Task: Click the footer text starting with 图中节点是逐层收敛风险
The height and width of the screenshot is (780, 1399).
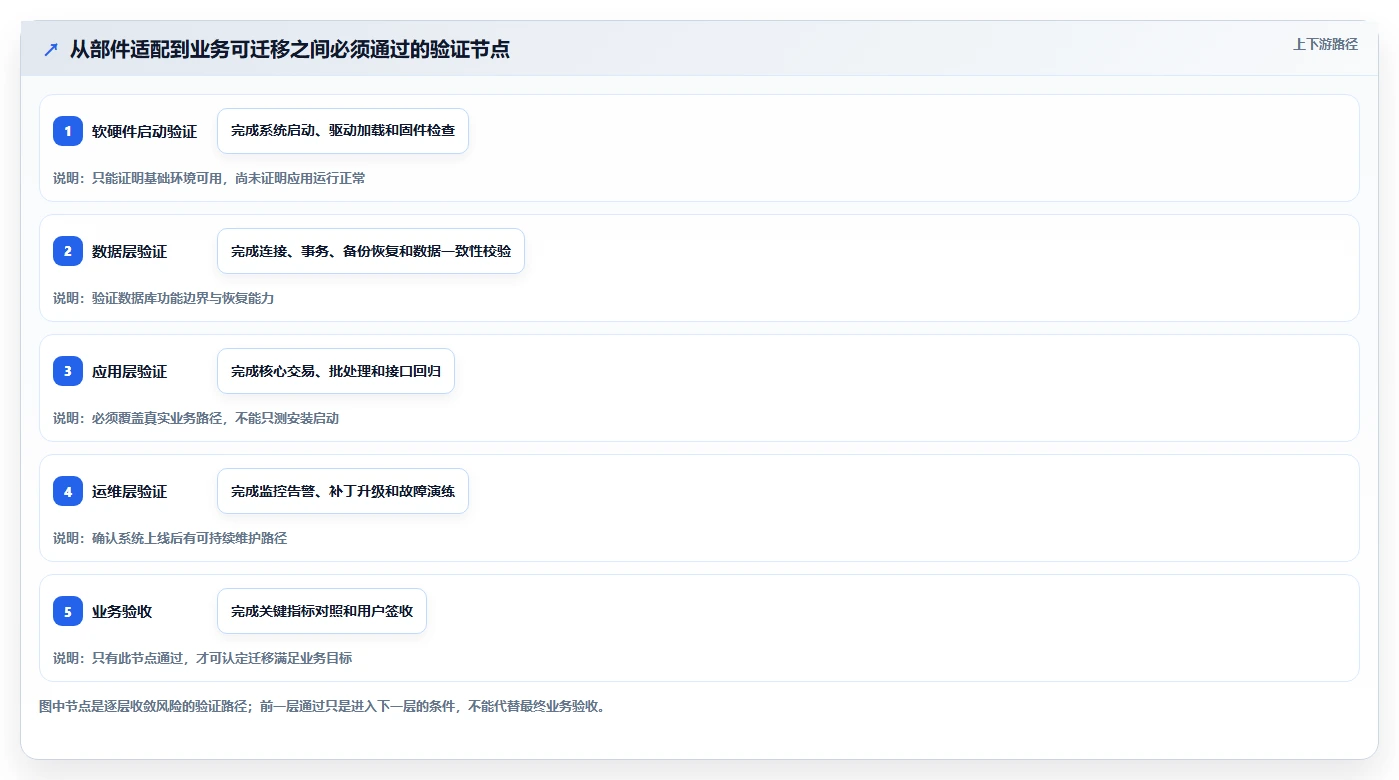Action: coord(322,706)
